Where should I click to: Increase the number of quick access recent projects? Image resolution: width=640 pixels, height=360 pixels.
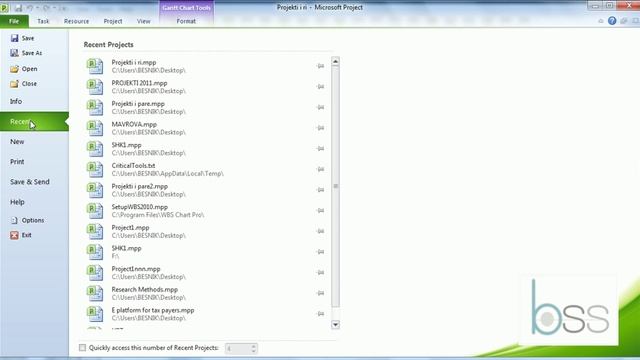click(x=253, y=346)
